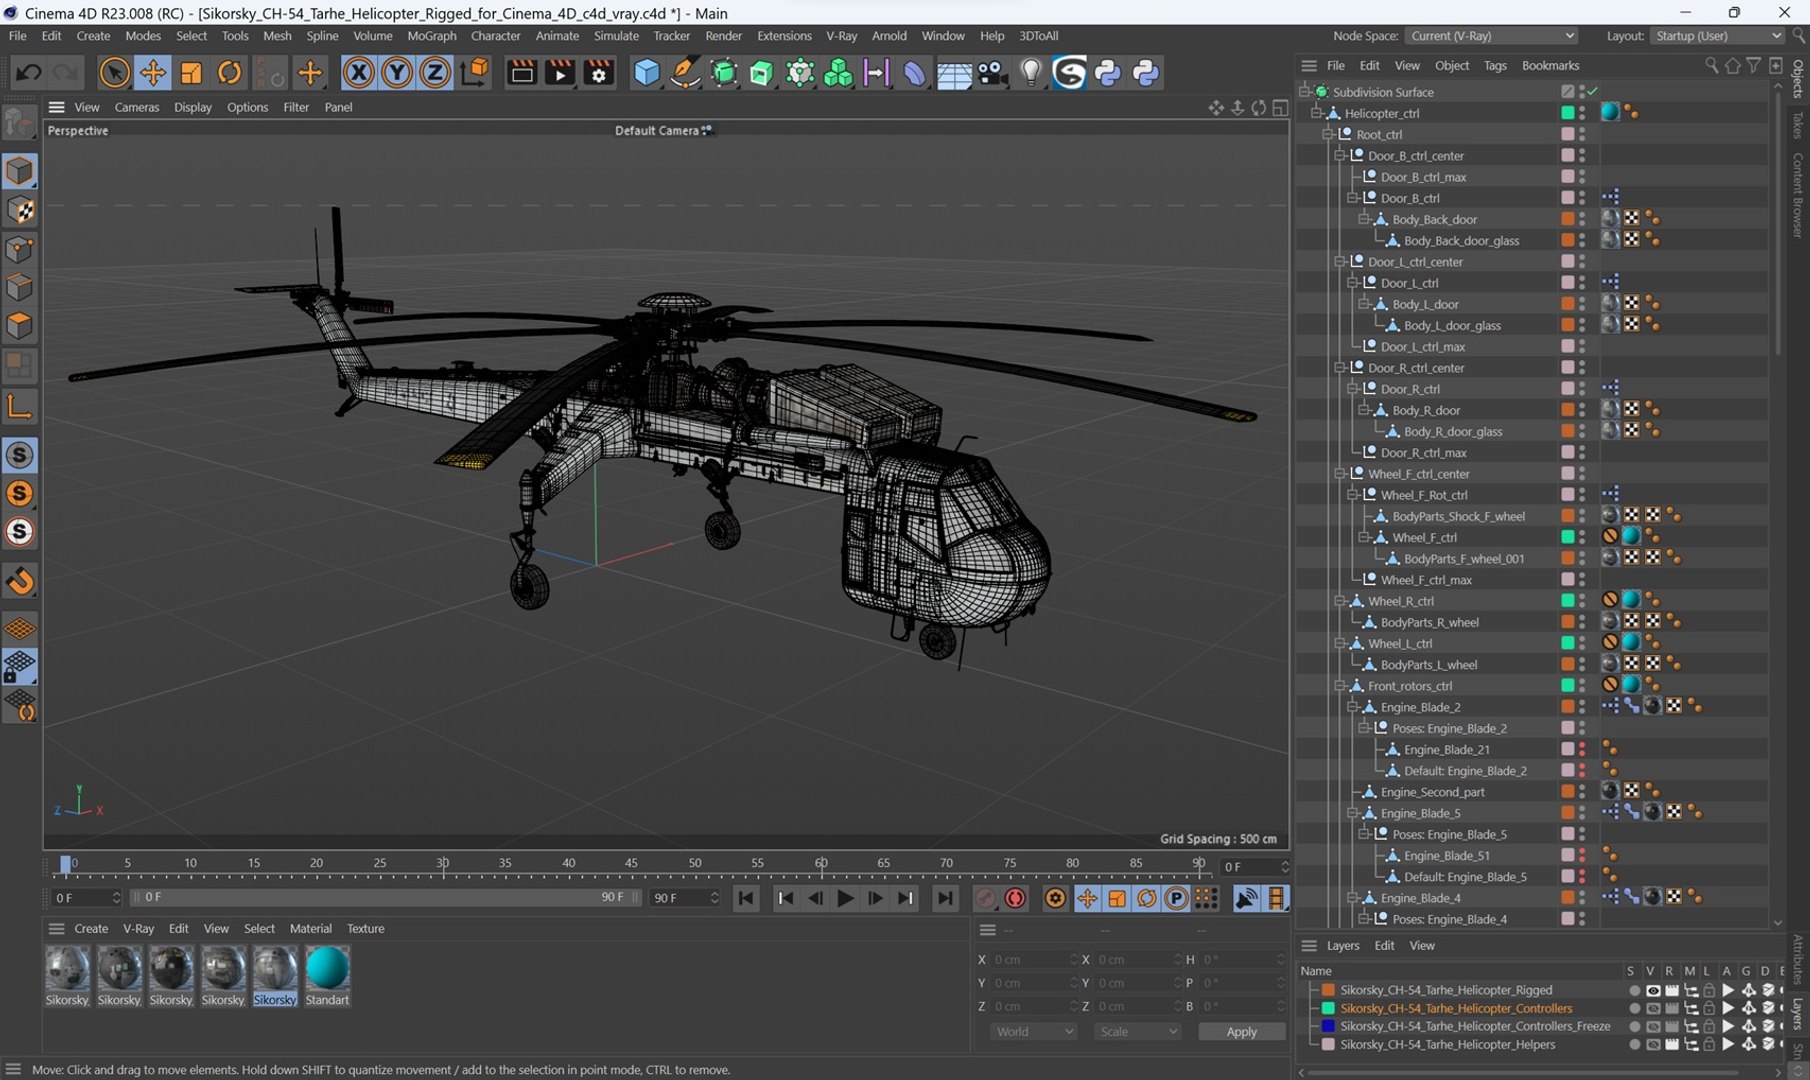Click Record Active Objects button

[x=985, y=898]
